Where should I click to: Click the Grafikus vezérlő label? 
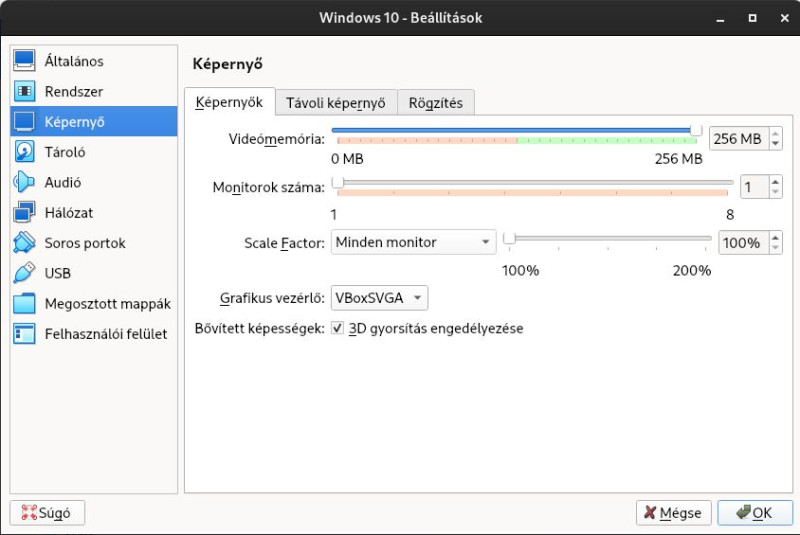(272, 298)
